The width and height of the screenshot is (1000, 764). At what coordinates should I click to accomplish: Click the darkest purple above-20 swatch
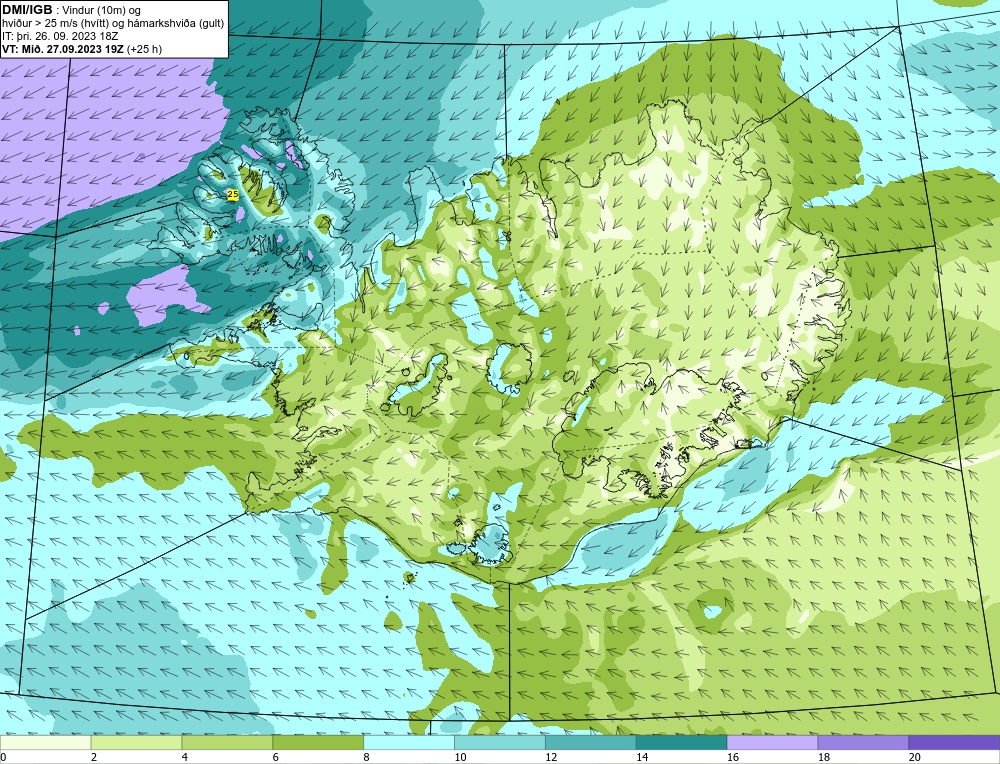[954, 742]
